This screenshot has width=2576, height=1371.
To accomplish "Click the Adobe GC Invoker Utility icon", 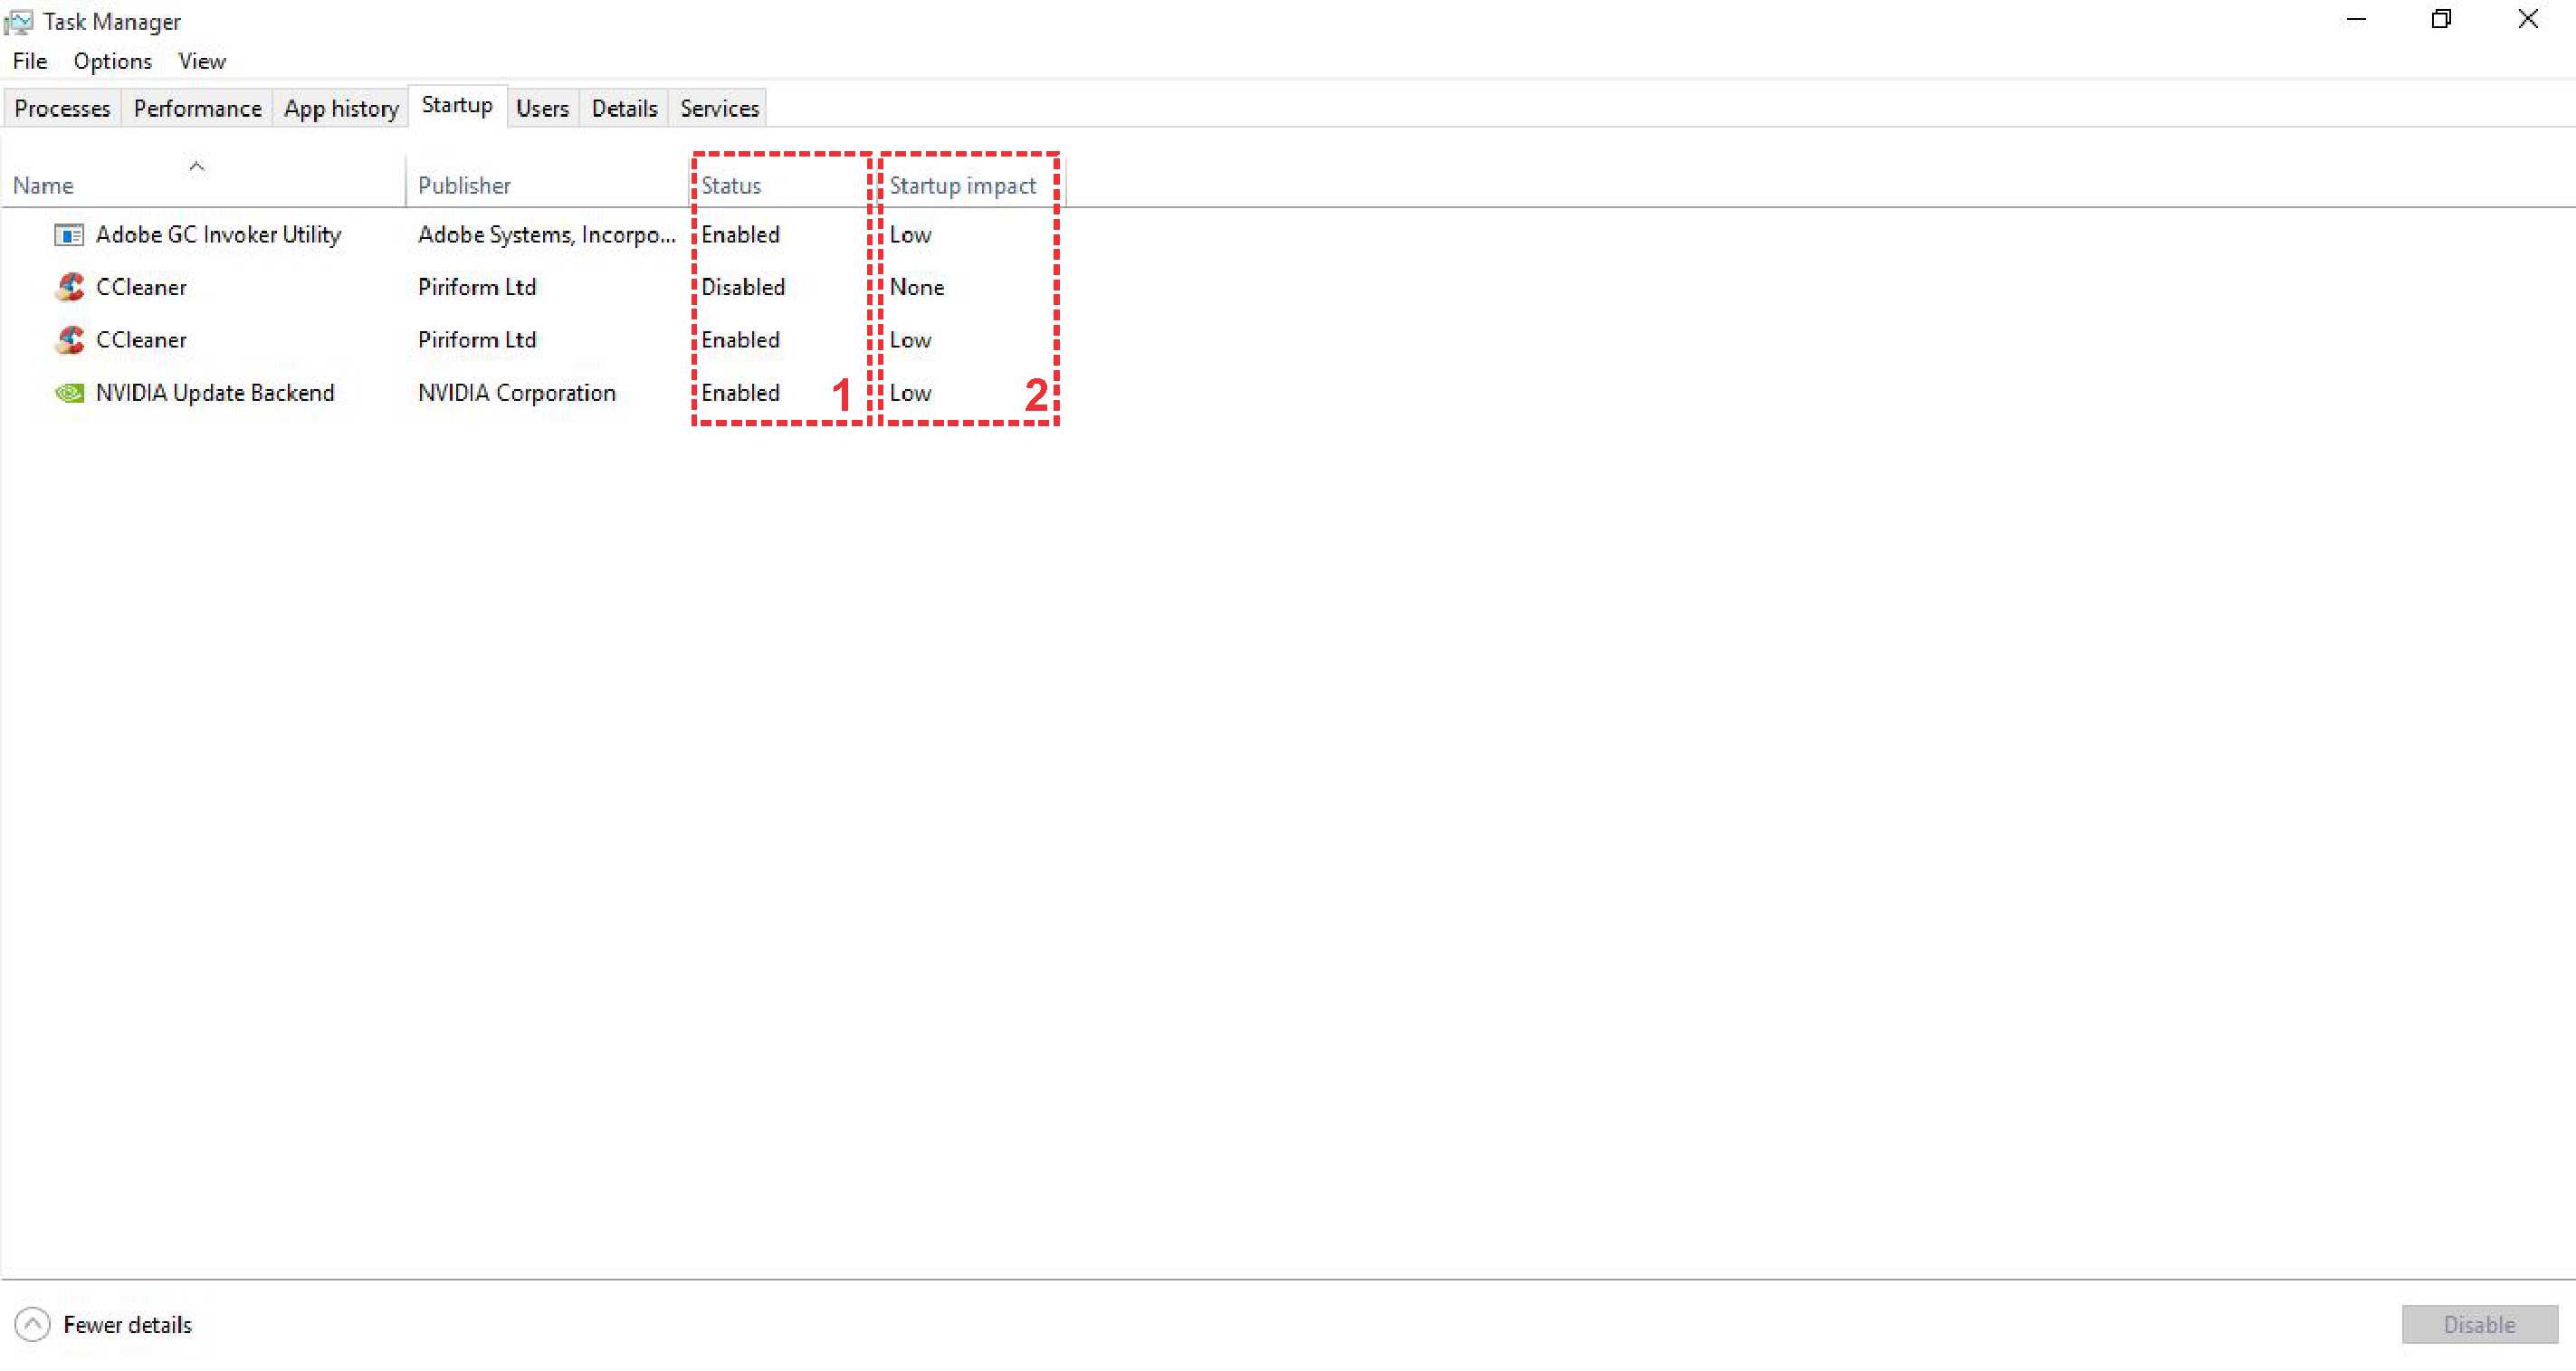I will click(68, 235).
